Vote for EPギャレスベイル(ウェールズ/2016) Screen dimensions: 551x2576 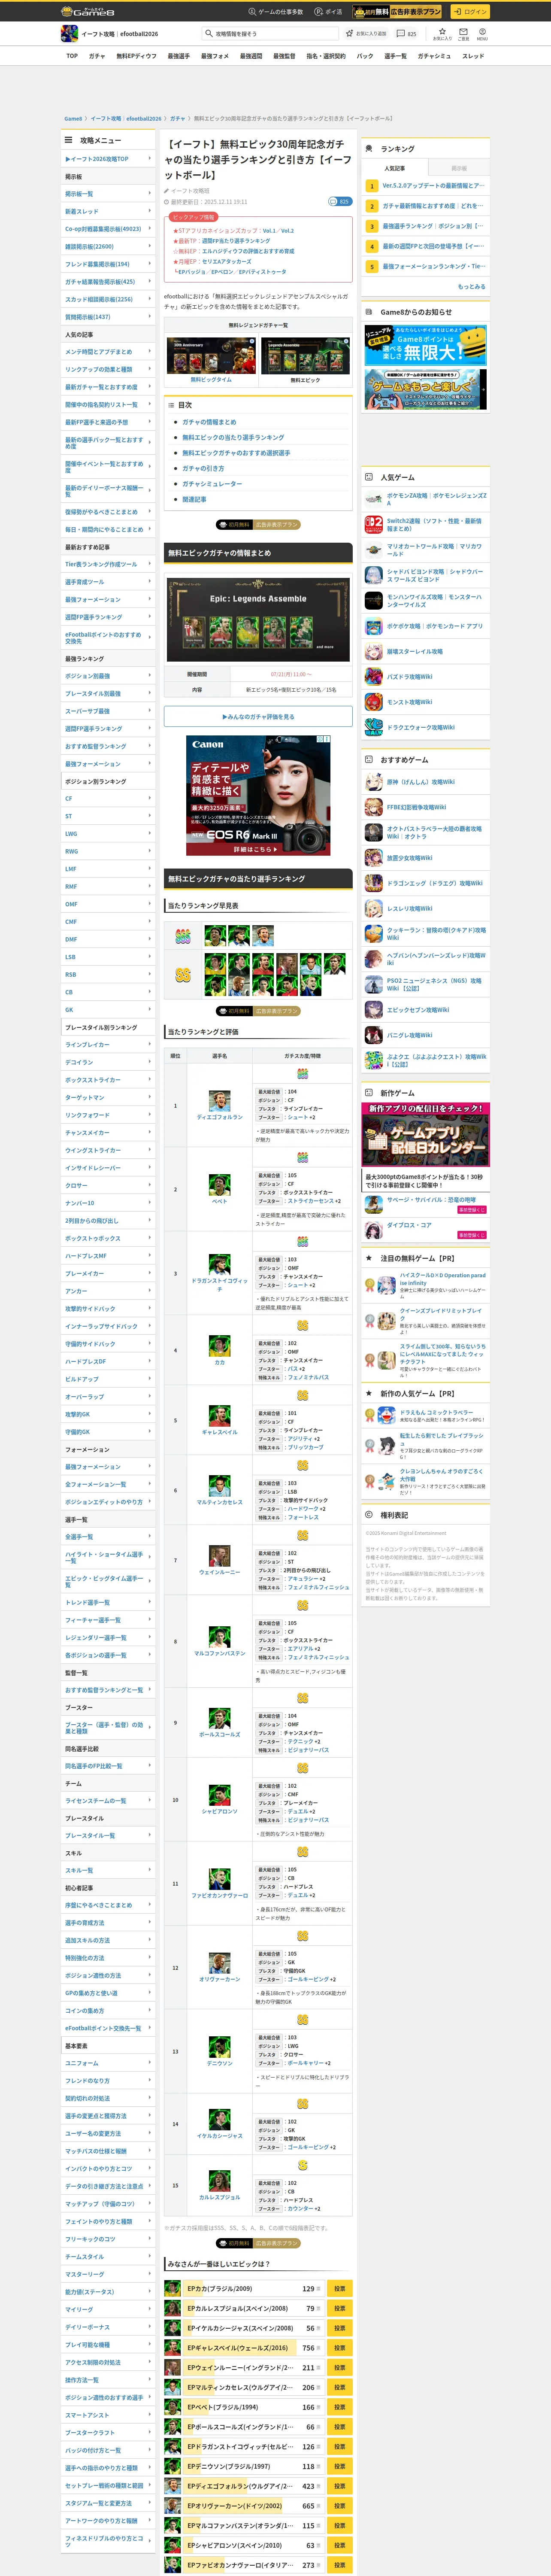[339, 2348]
